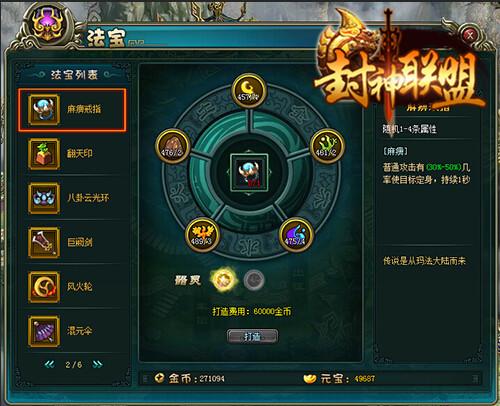This screenshot has height=406, width=500.
Task: Select the 翻天印 treasure icon
Action: [44, 154]
